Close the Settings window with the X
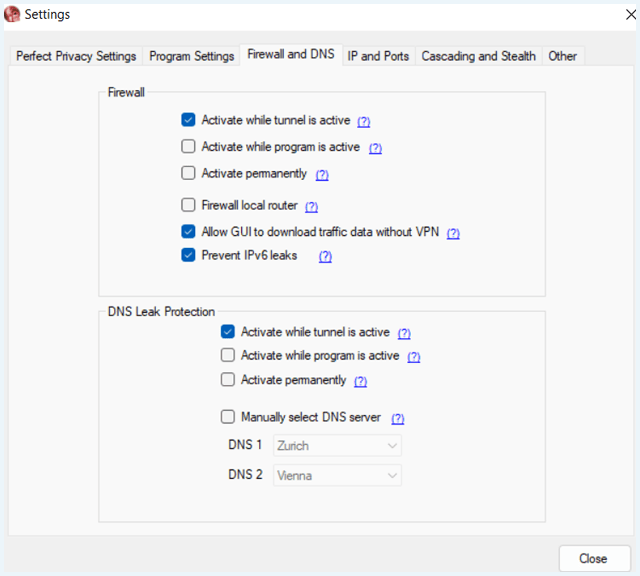Image resolution: width=640 pixels, height=576 pixels. [631, 15]
